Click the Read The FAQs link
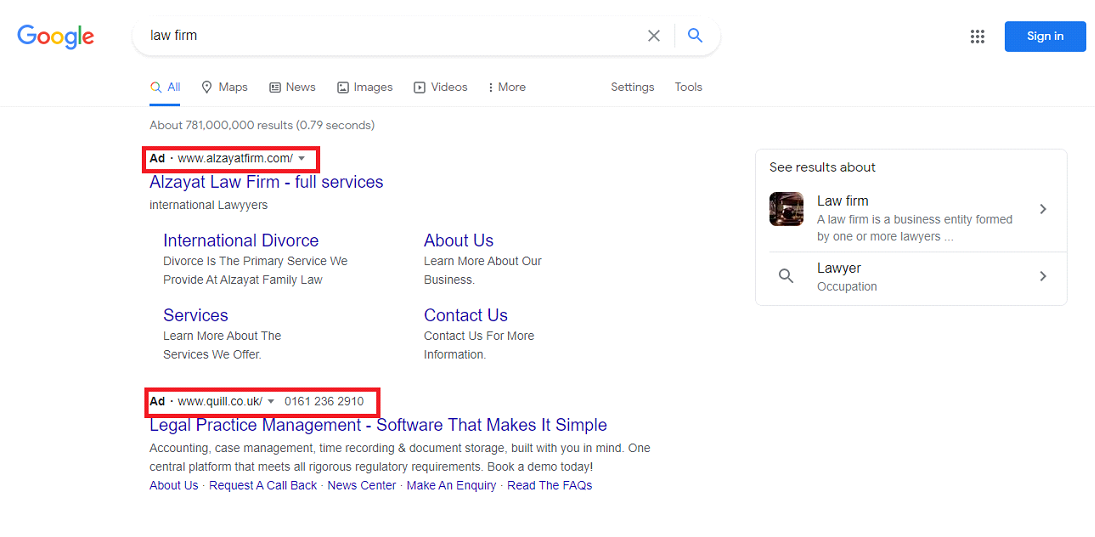This screenshot has height=537, width=1095. click(550, 485)
